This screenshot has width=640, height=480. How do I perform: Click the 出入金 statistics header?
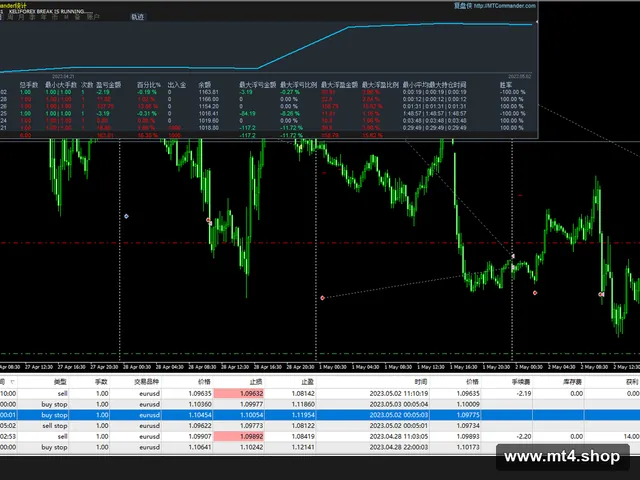click(177, 85)
